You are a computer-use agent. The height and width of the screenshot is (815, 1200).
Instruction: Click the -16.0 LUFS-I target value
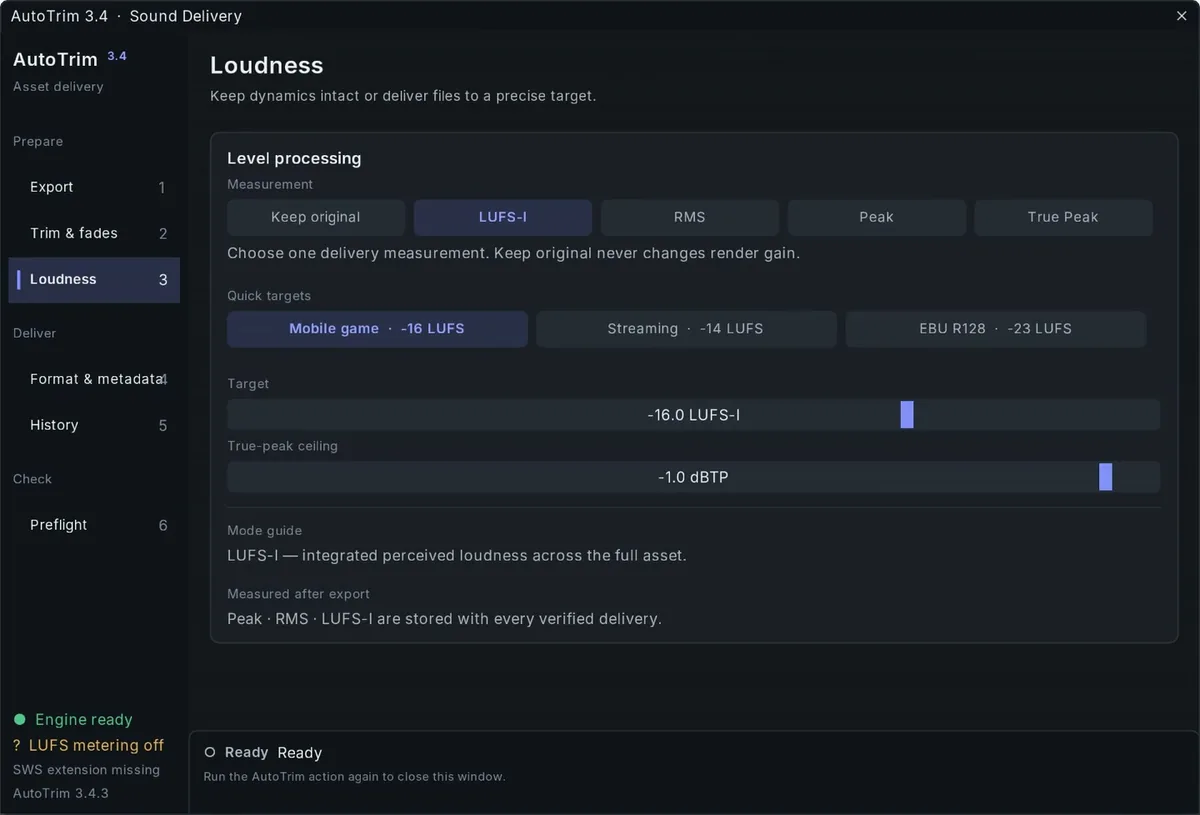pos(694,415)
